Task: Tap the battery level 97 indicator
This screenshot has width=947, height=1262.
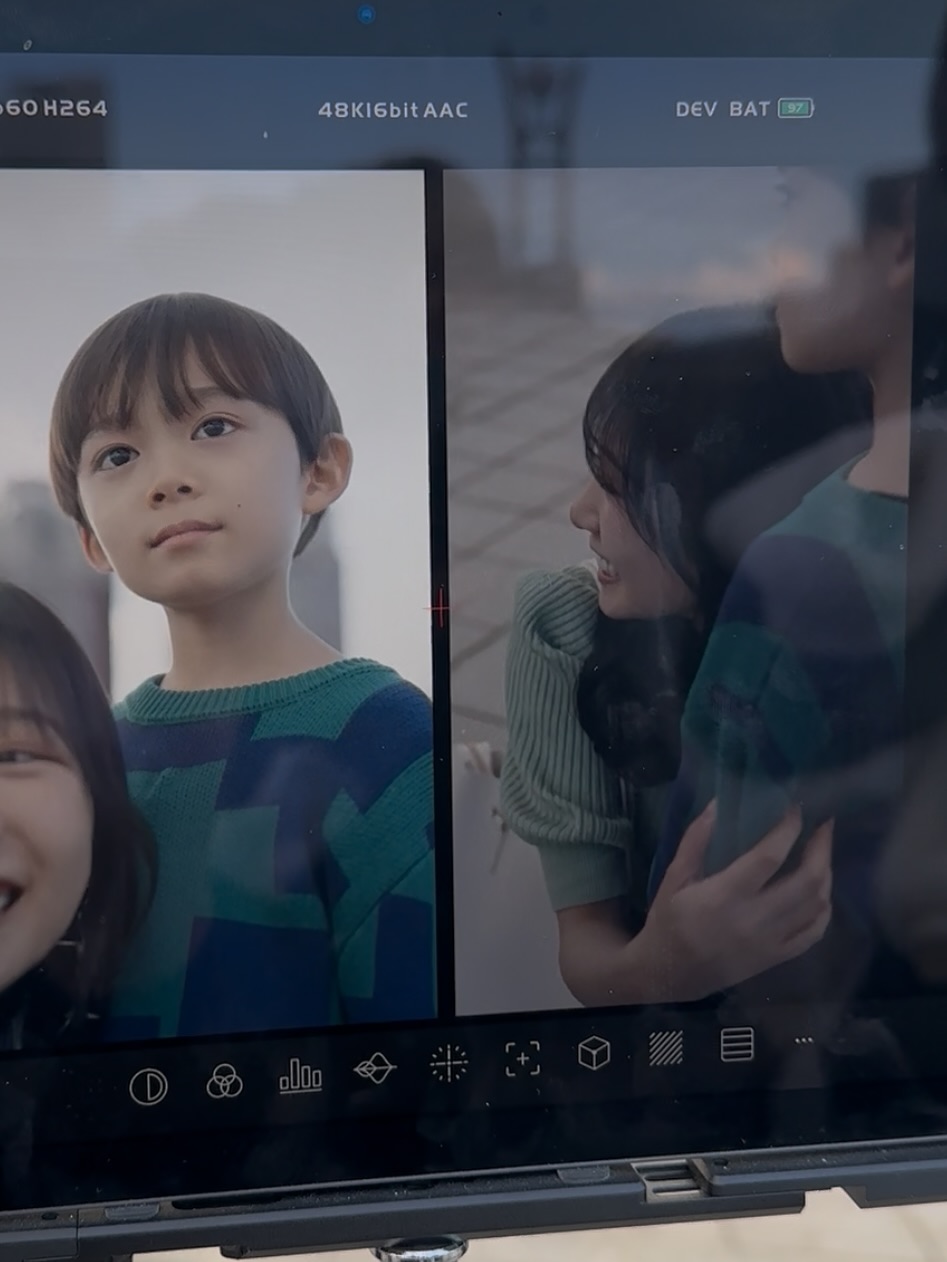Action: (x=796, y=108)
